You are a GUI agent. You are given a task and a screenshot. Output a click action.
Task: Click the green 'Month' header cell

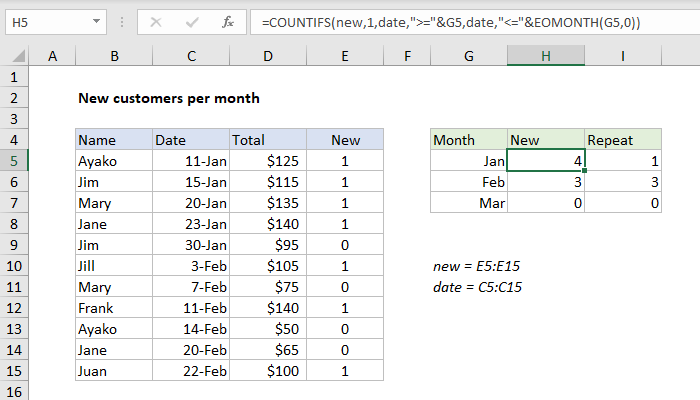pyautogui.click(x=468, y=140)
